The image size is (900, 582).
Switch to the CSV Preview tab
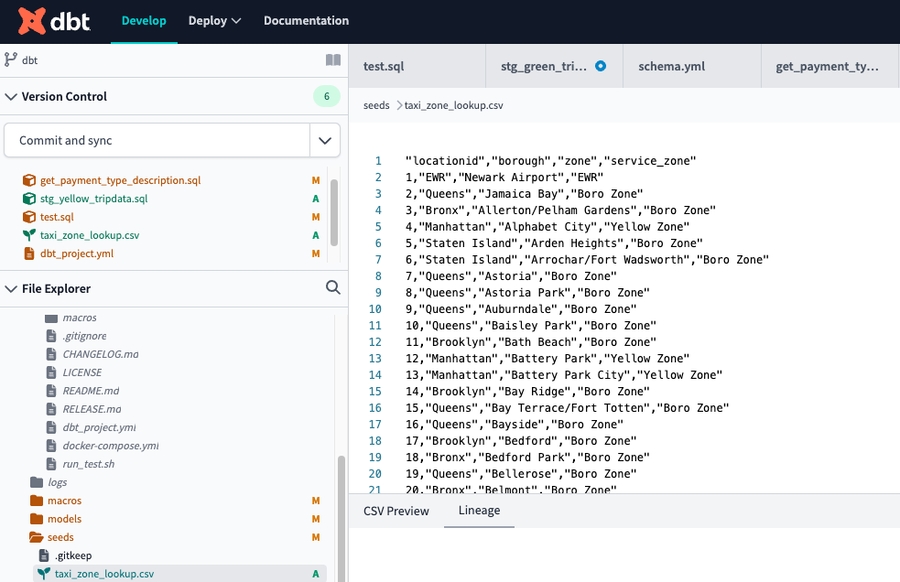pyautogui.click(x=396, y=511)
